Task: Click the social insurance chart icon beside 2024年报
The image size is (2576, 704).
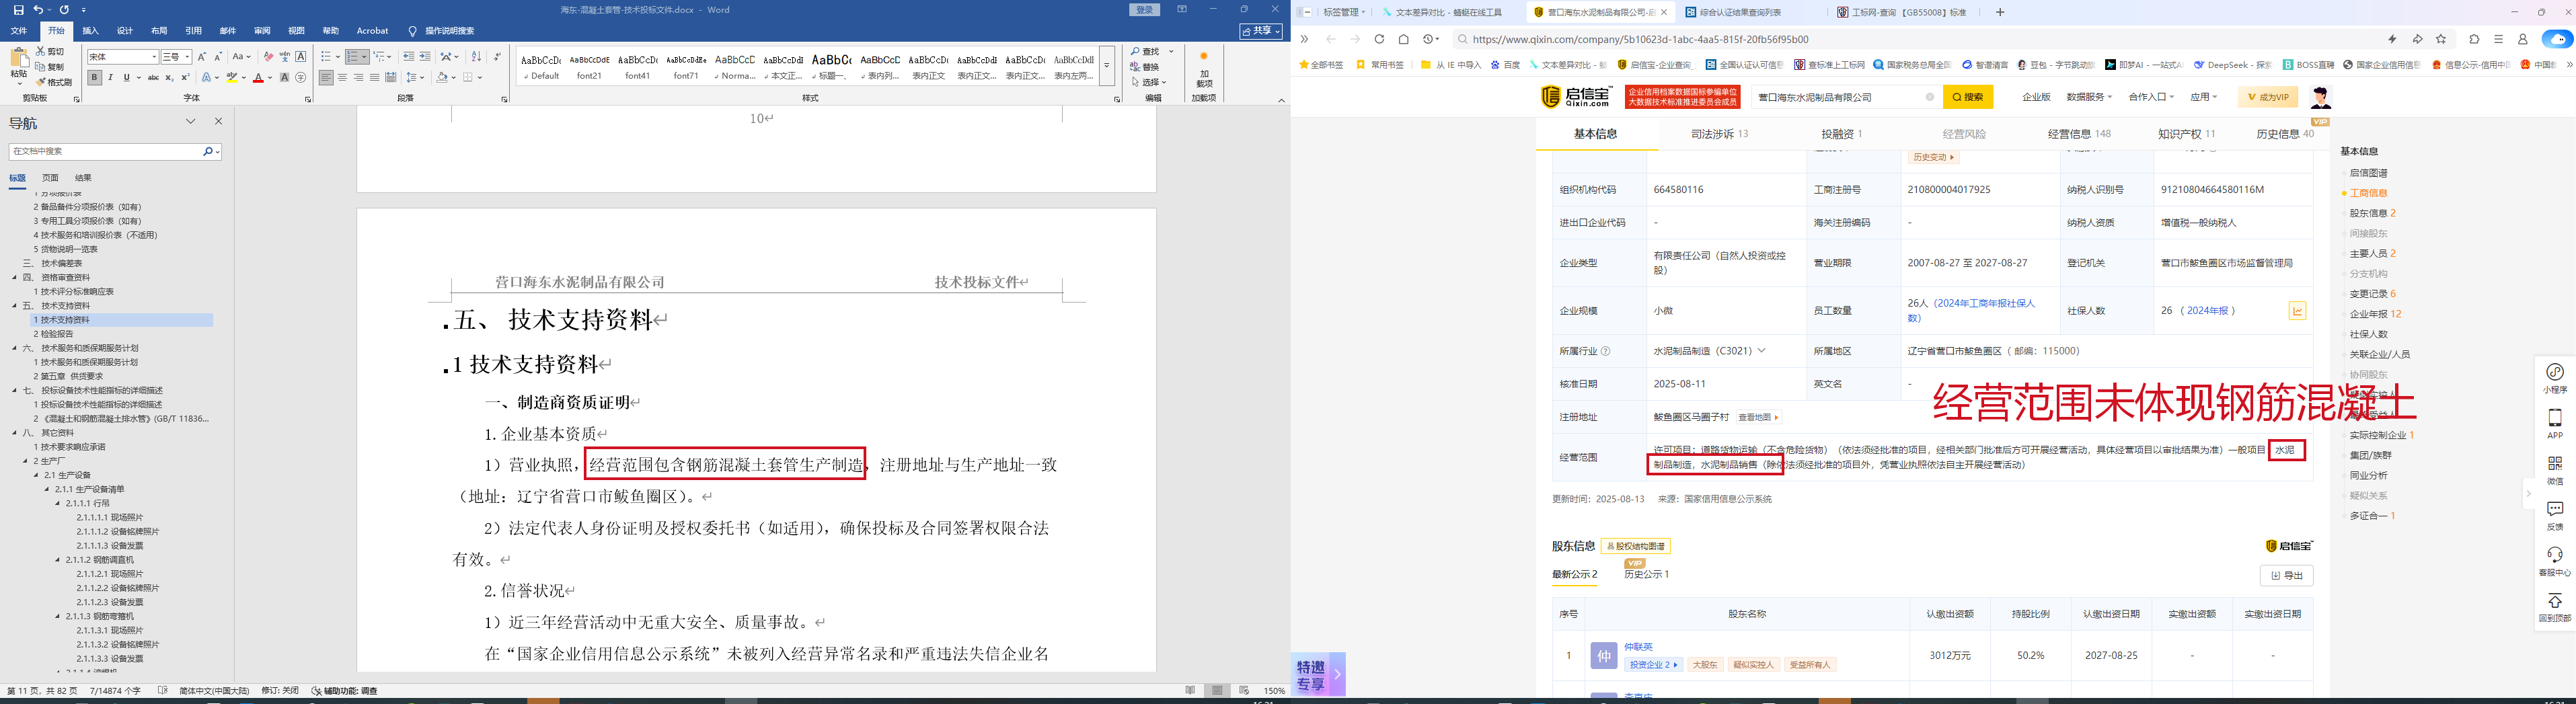Action: (x=2297, y=311)
